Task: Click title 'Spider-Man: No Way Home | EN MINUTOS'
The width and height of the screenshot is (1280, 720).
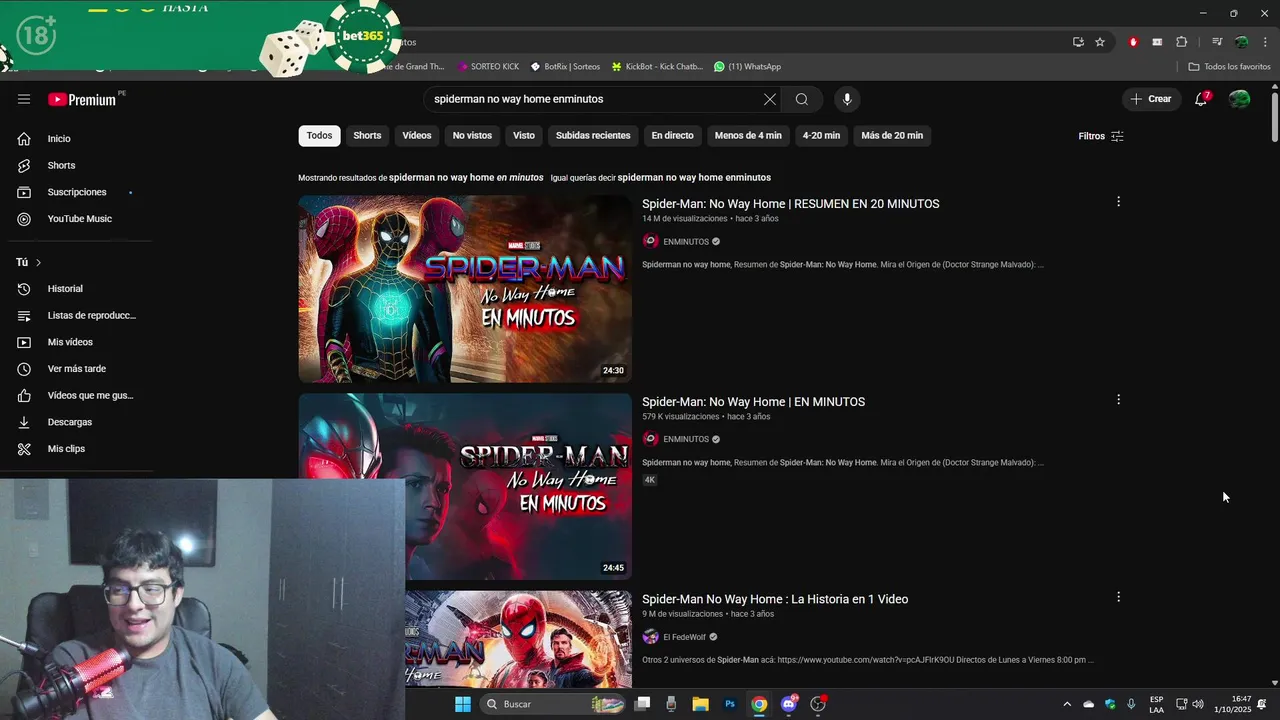Action: coord(753,402)
